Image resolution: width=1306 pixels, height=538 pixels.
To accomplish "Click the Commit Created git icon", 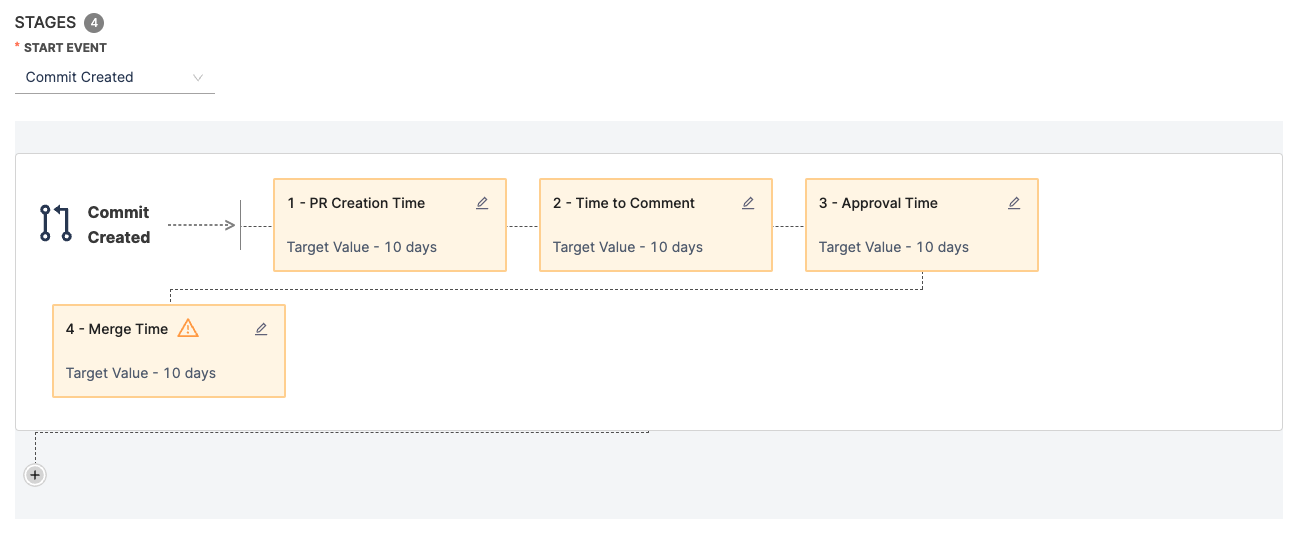I will click(56, 224).
